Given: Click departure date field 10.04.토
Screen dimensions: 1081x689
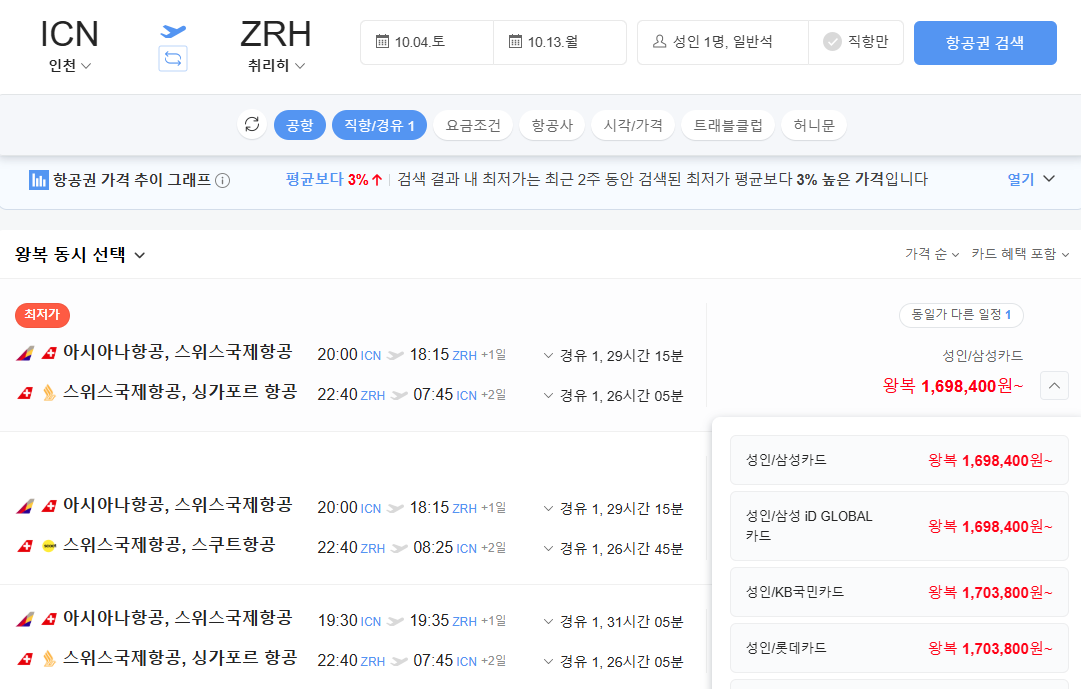Looking at the screenshot, I should point(427,42).
